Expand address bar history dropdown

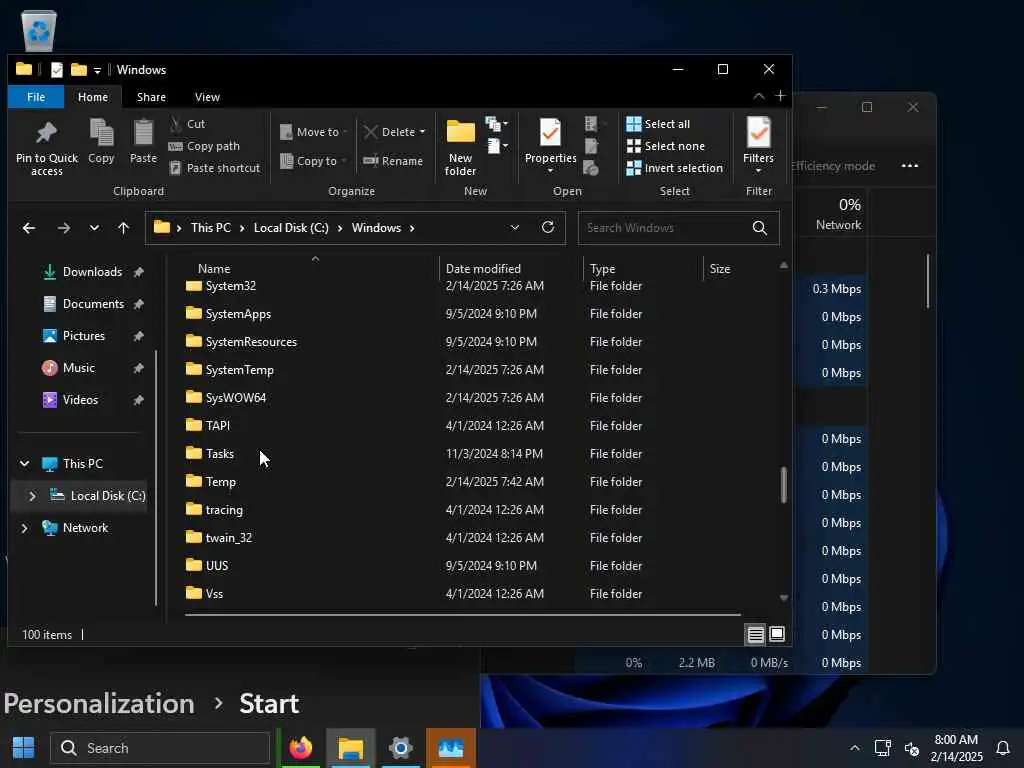[x=515, y=227]
